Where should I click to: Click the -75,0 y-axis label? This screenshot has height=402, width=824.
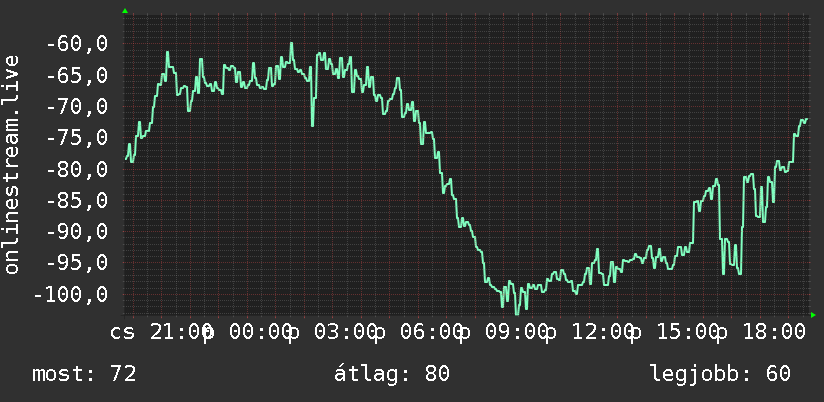[x=77, y=138]
